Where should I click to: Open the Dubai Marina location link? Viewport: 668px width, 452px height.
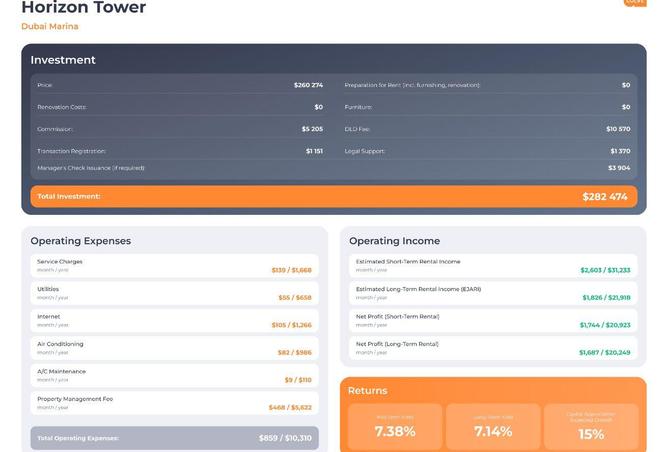(50, 27)
